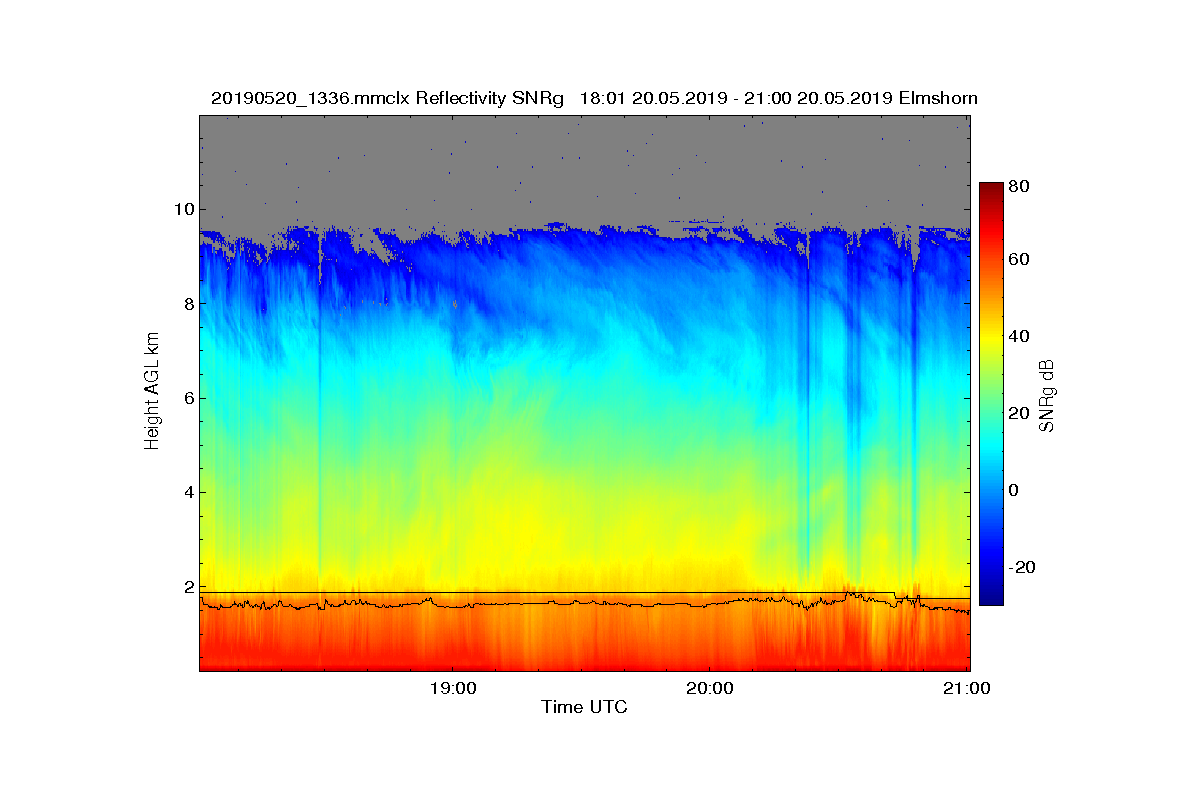Screen dimensions: 1200x800
Task: Click the 20:00 time tick label
Action: pos(710,688)
